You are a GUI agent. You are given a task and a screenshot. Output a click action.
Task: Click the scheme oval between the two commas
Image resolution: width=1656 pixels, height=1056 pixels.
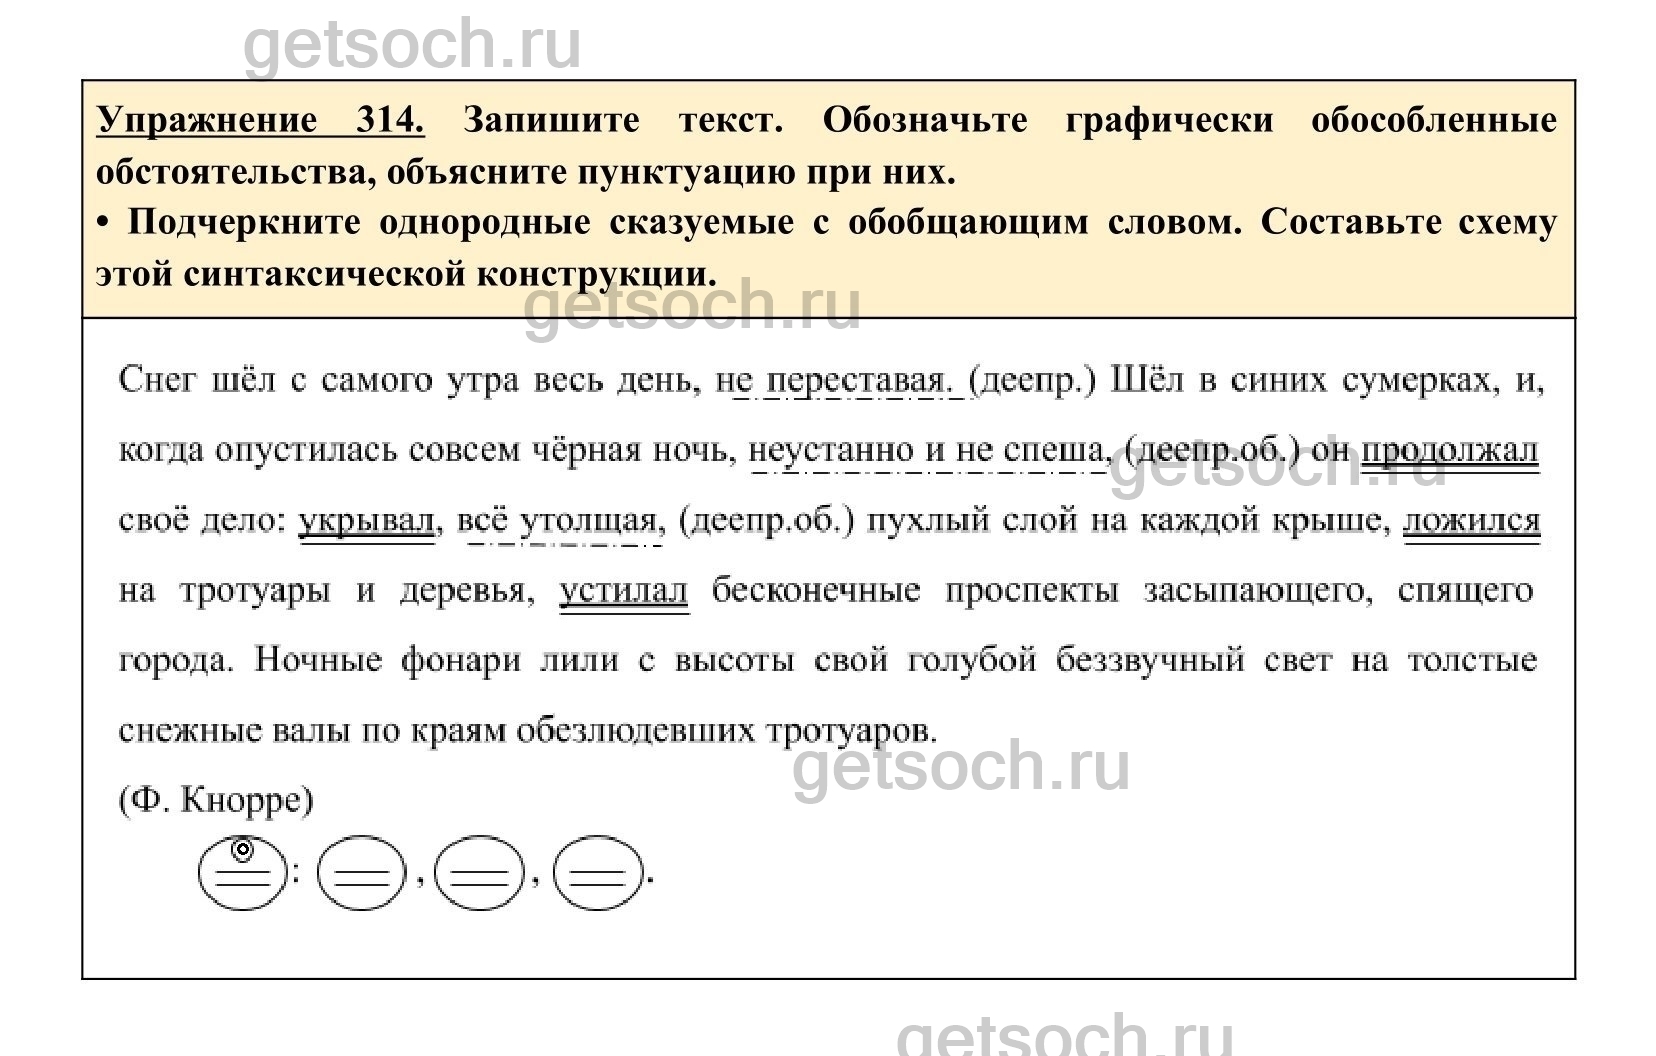[x=480, y=875]
